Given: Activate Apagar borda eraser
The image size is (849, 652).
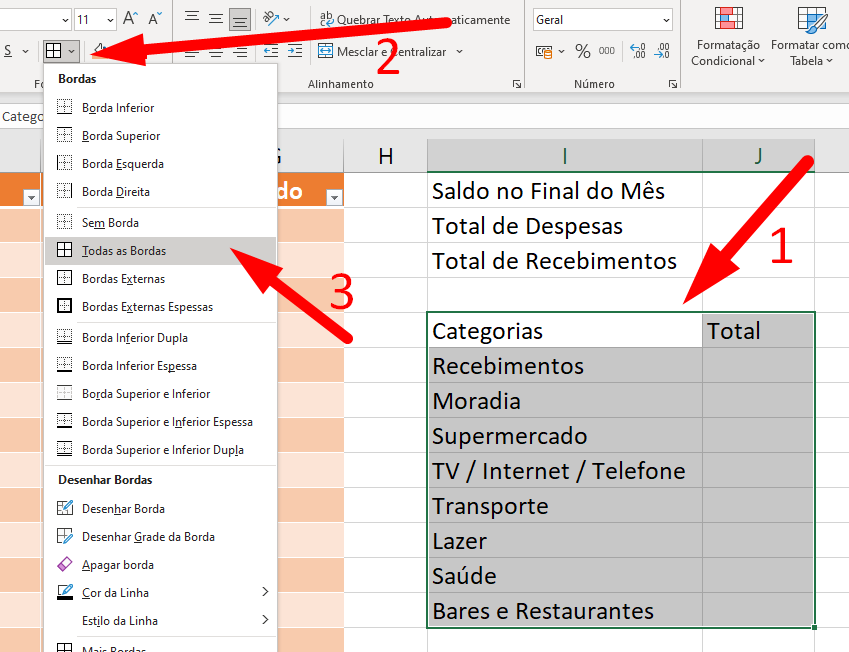Looking at the screenshot, I should (161, 565).
